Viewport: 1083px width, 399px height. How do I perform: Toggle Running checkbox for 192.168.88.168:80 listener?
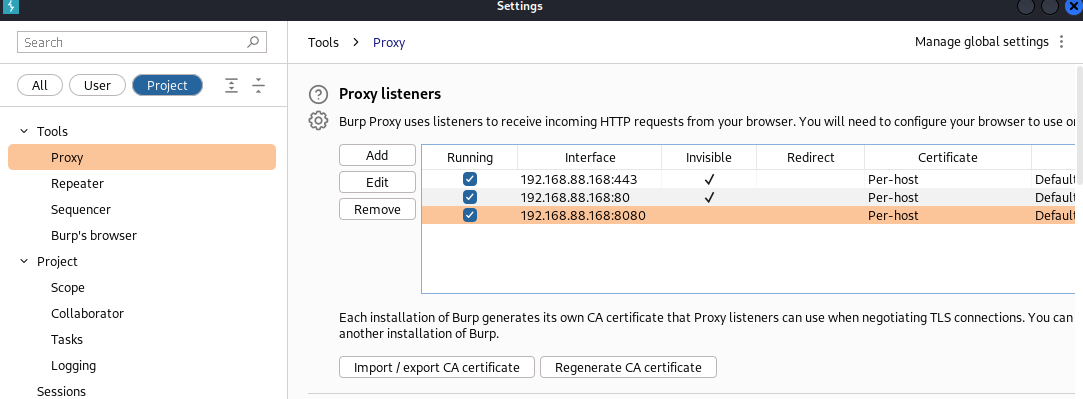(470, 197)
